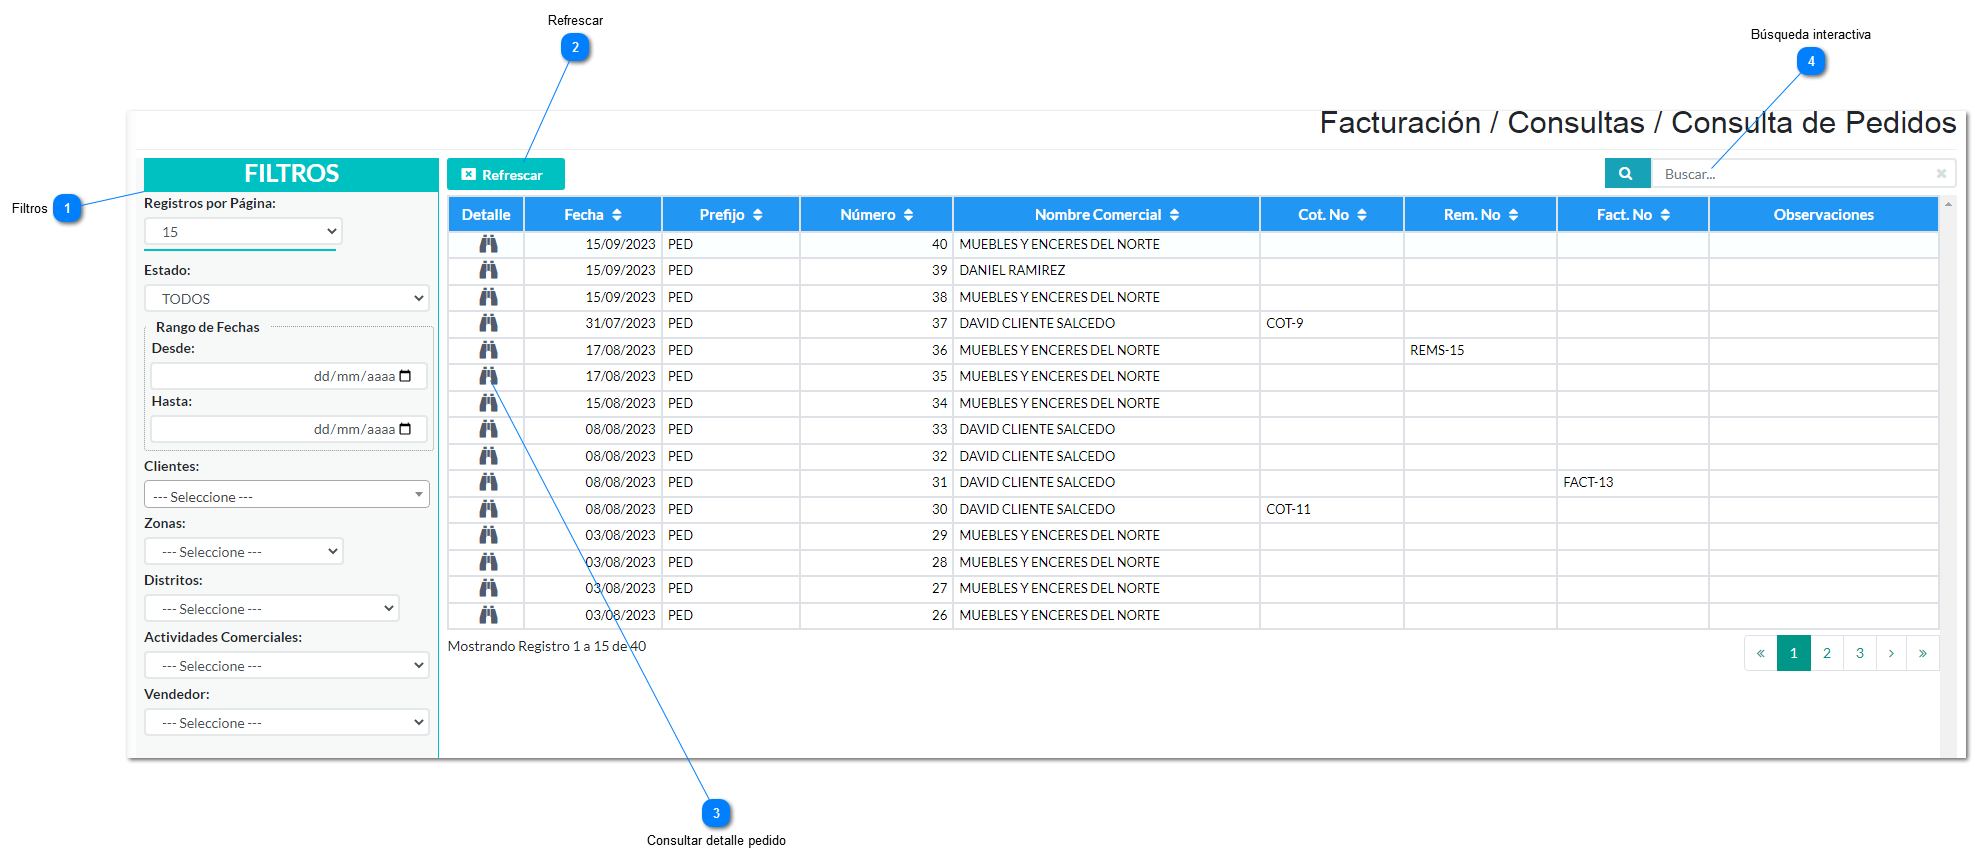Open detail binoculars for order number 28

(488, 562)
